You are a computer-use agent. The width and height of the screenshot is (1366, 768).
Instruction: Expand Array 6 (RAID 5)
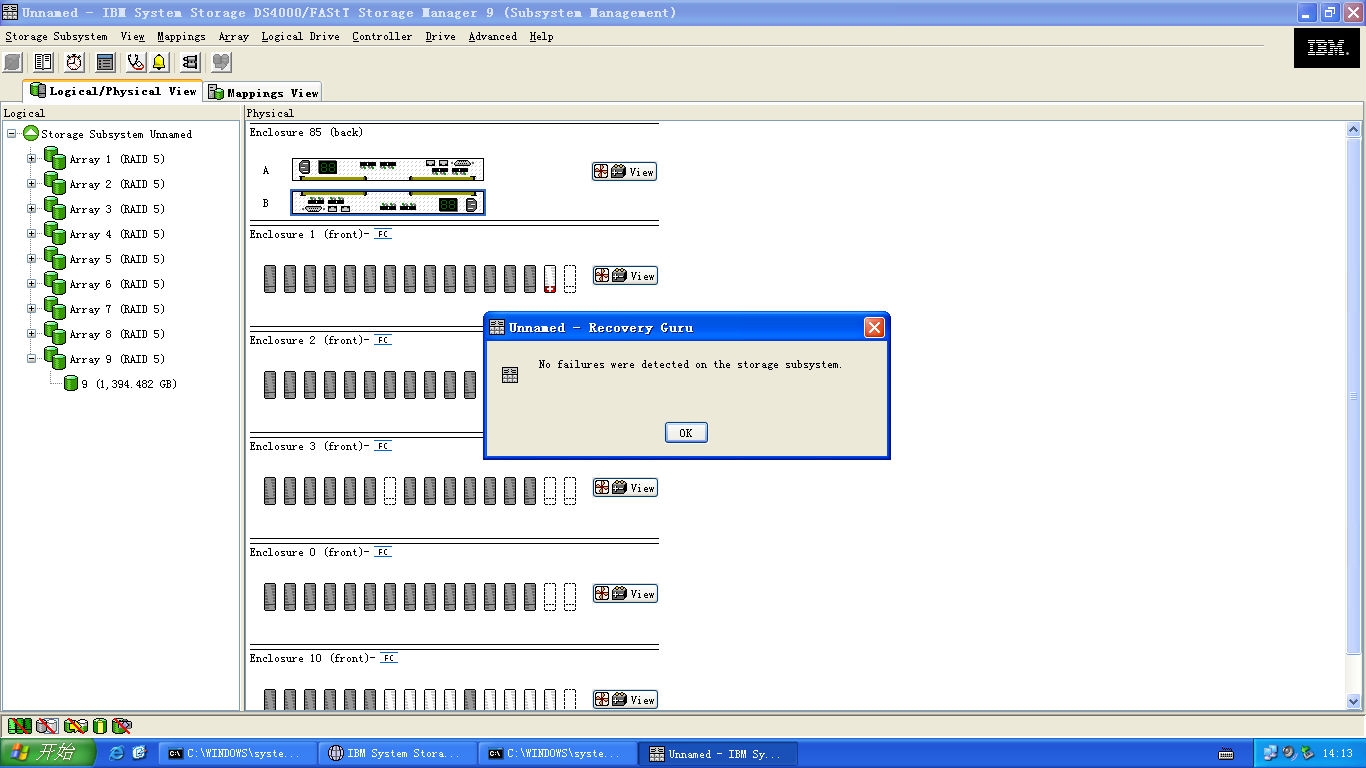pyautogui.click(x=31, y=283)
